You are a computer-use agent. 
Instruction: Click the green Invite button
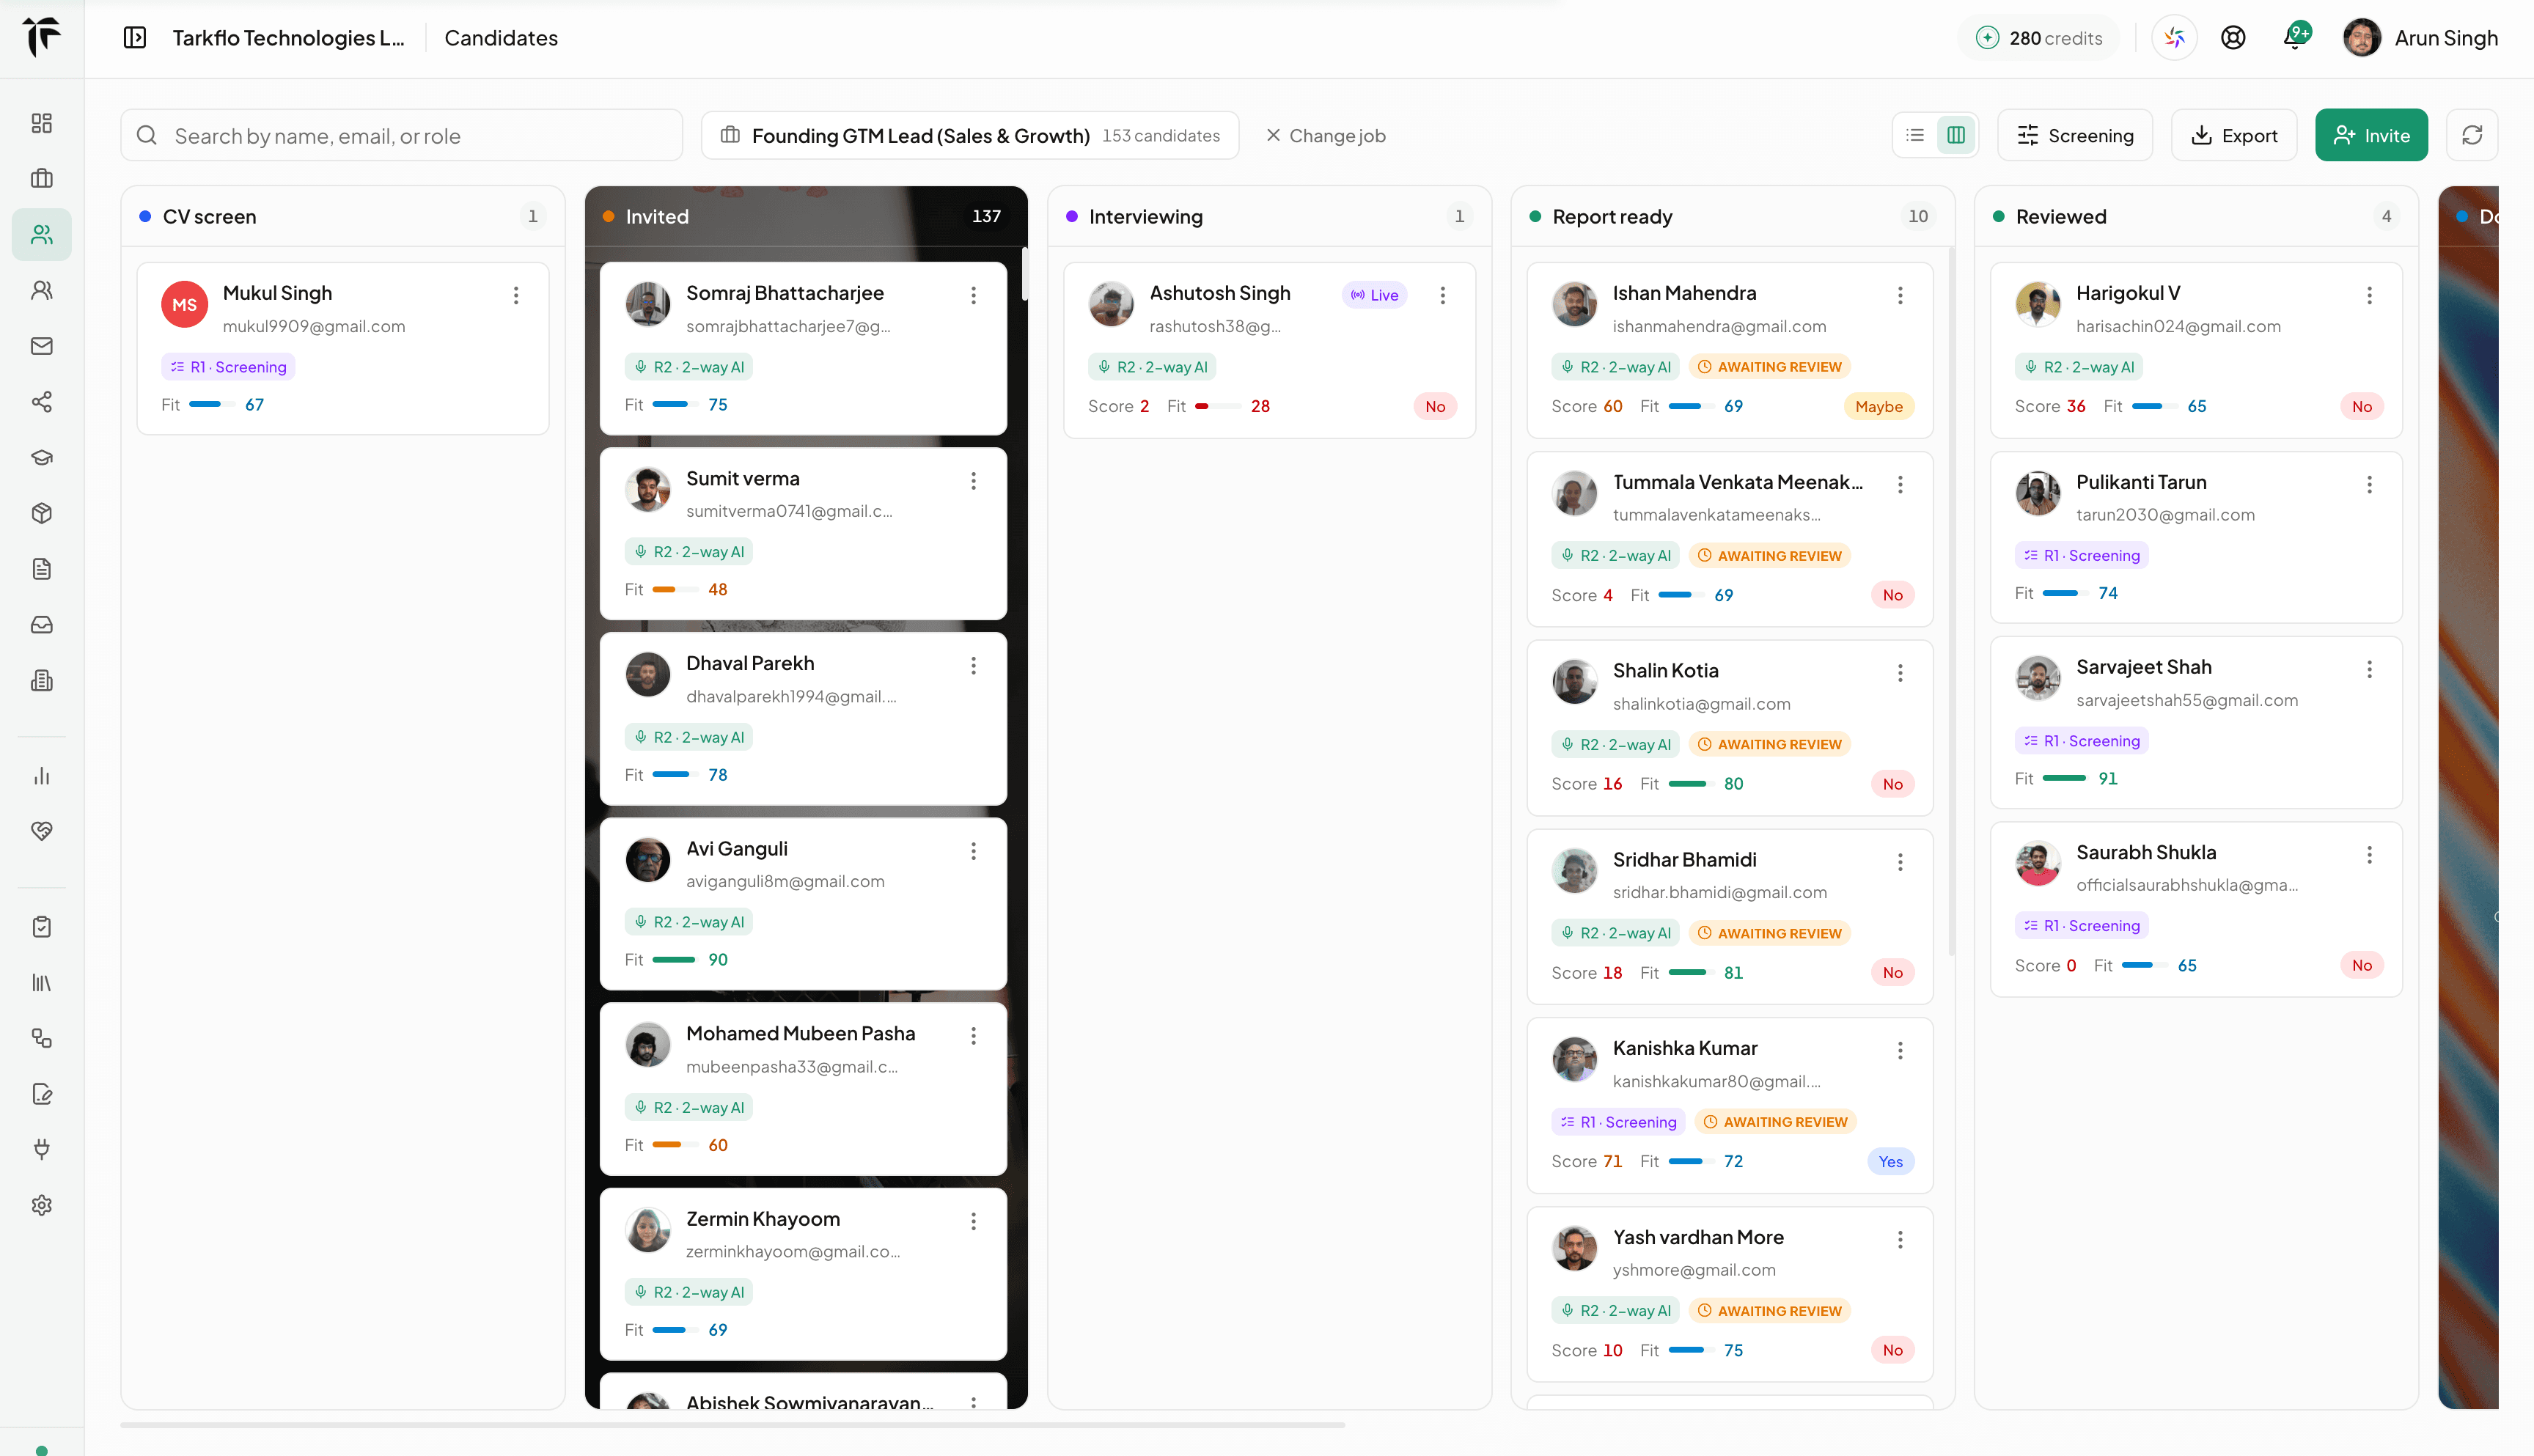[2371, 135]
